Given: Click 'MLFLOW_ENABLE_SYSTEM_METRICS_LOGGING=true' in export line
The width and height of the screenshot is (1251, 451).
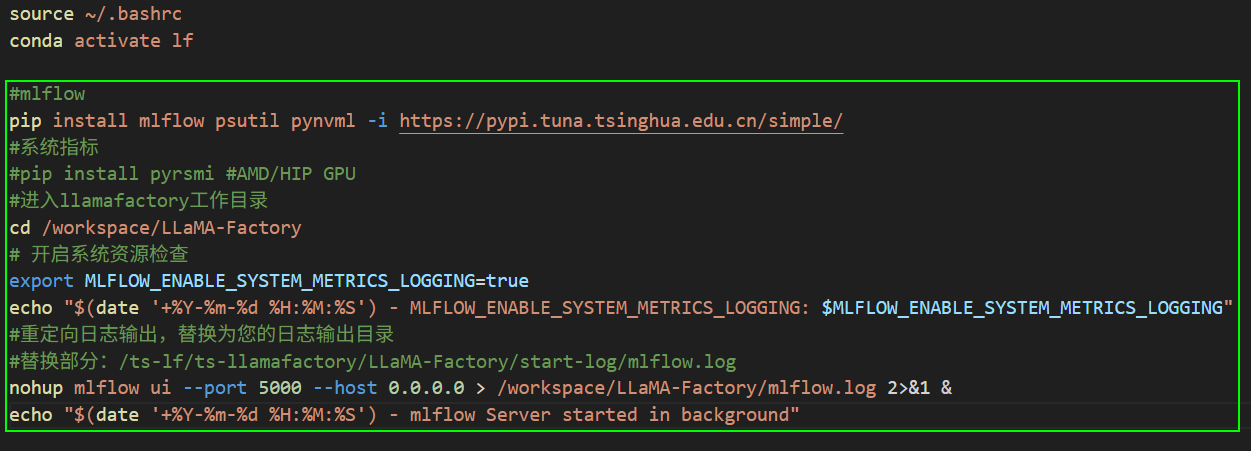Looking at the screenshot, I should (x=306, y=280).
